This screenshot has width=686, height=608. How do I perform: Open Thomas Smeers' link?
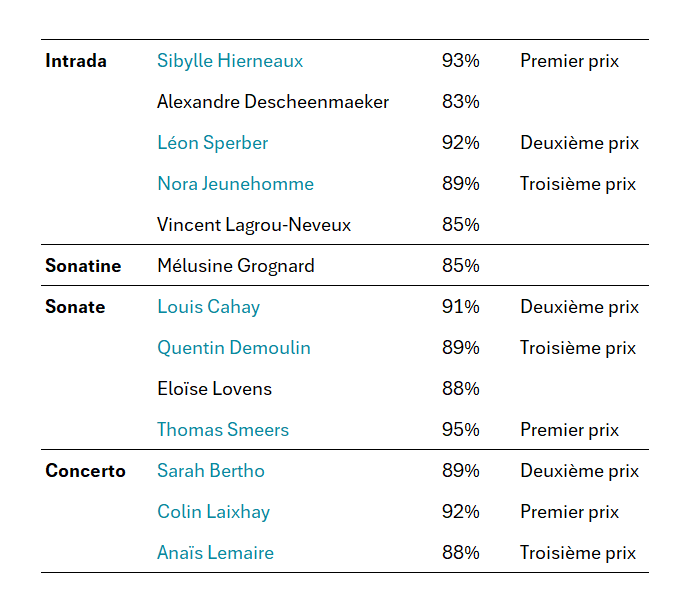222,430
